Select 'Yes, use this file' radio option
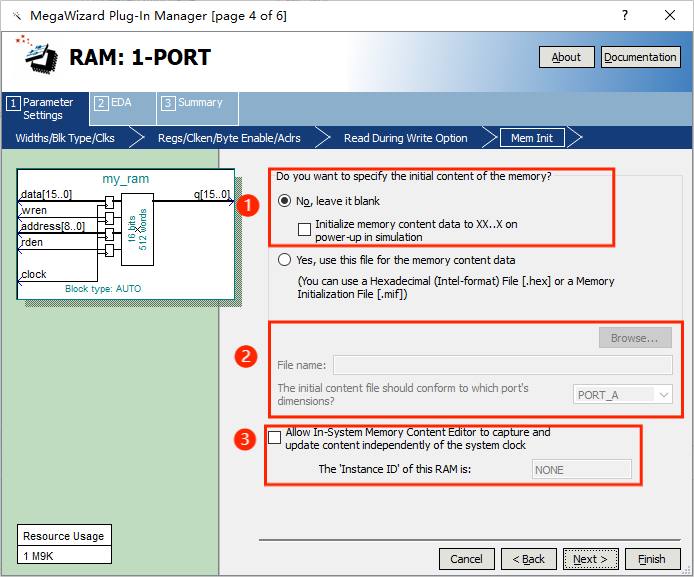Screen dimensions: 694x577 (284, 260)
